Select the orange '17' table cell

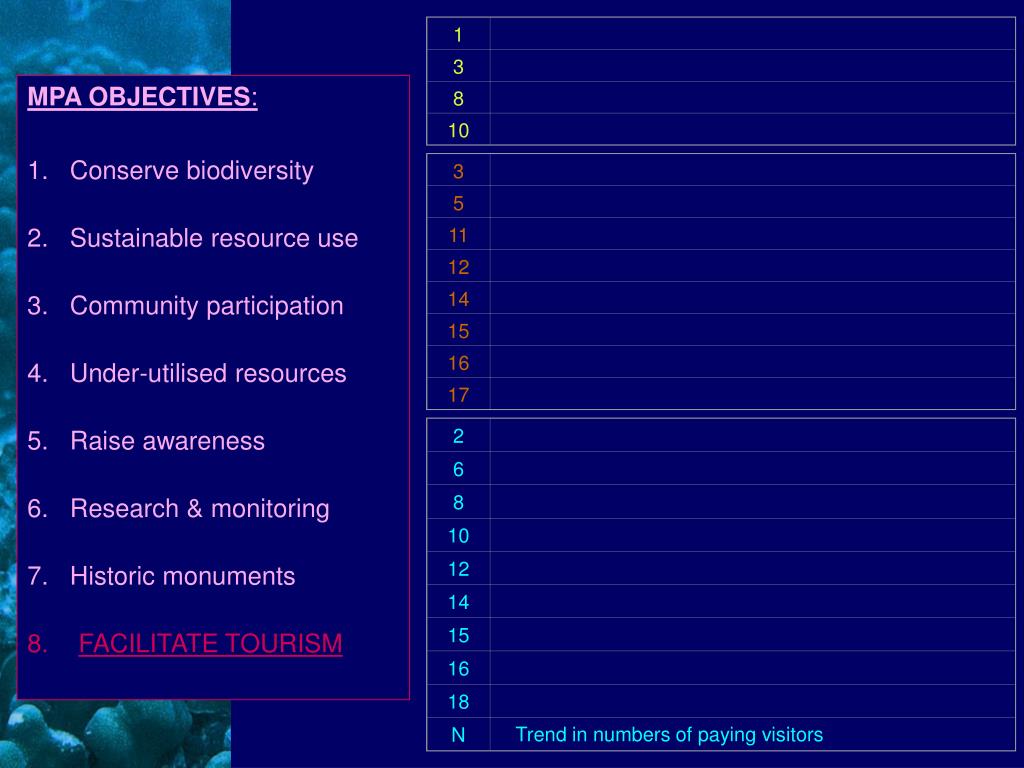458,394
